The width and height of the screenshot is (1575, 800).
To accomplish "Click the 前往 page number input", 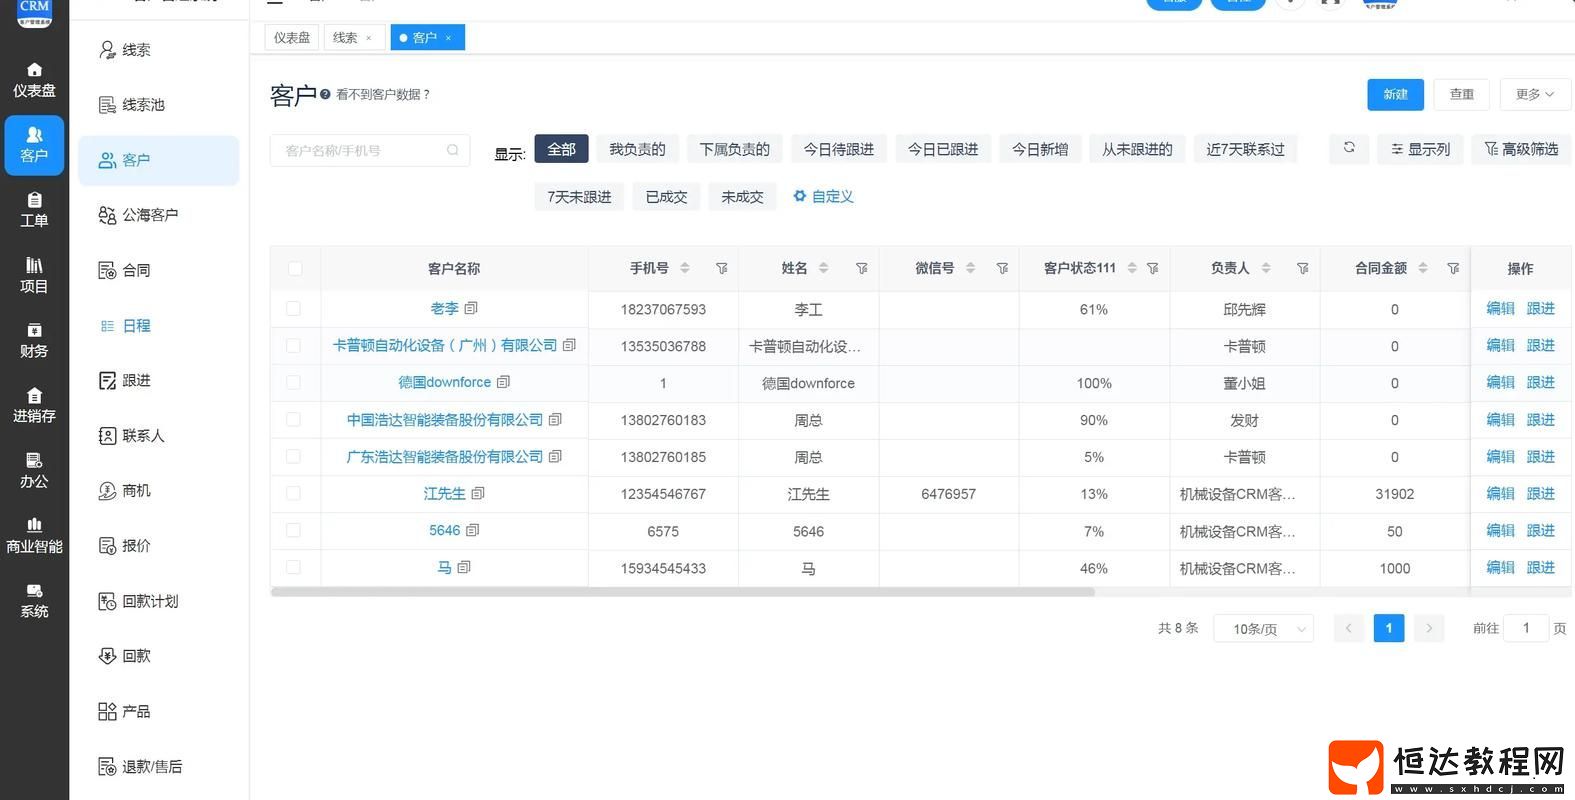I will (x=1526, y=628).
